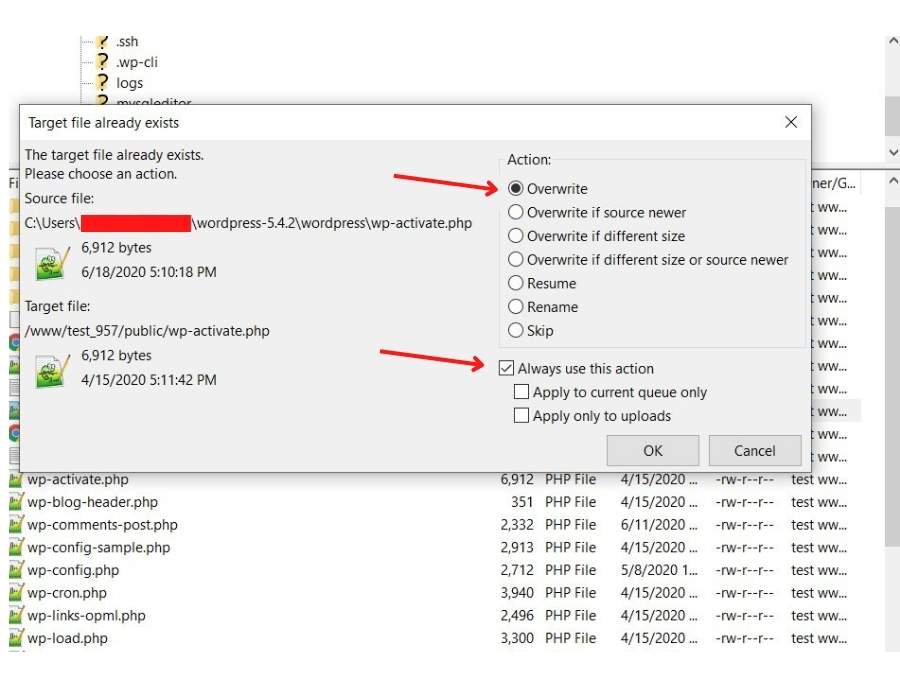
Task: Click the .wp-cli folder icon
Action: click(102, 61)
